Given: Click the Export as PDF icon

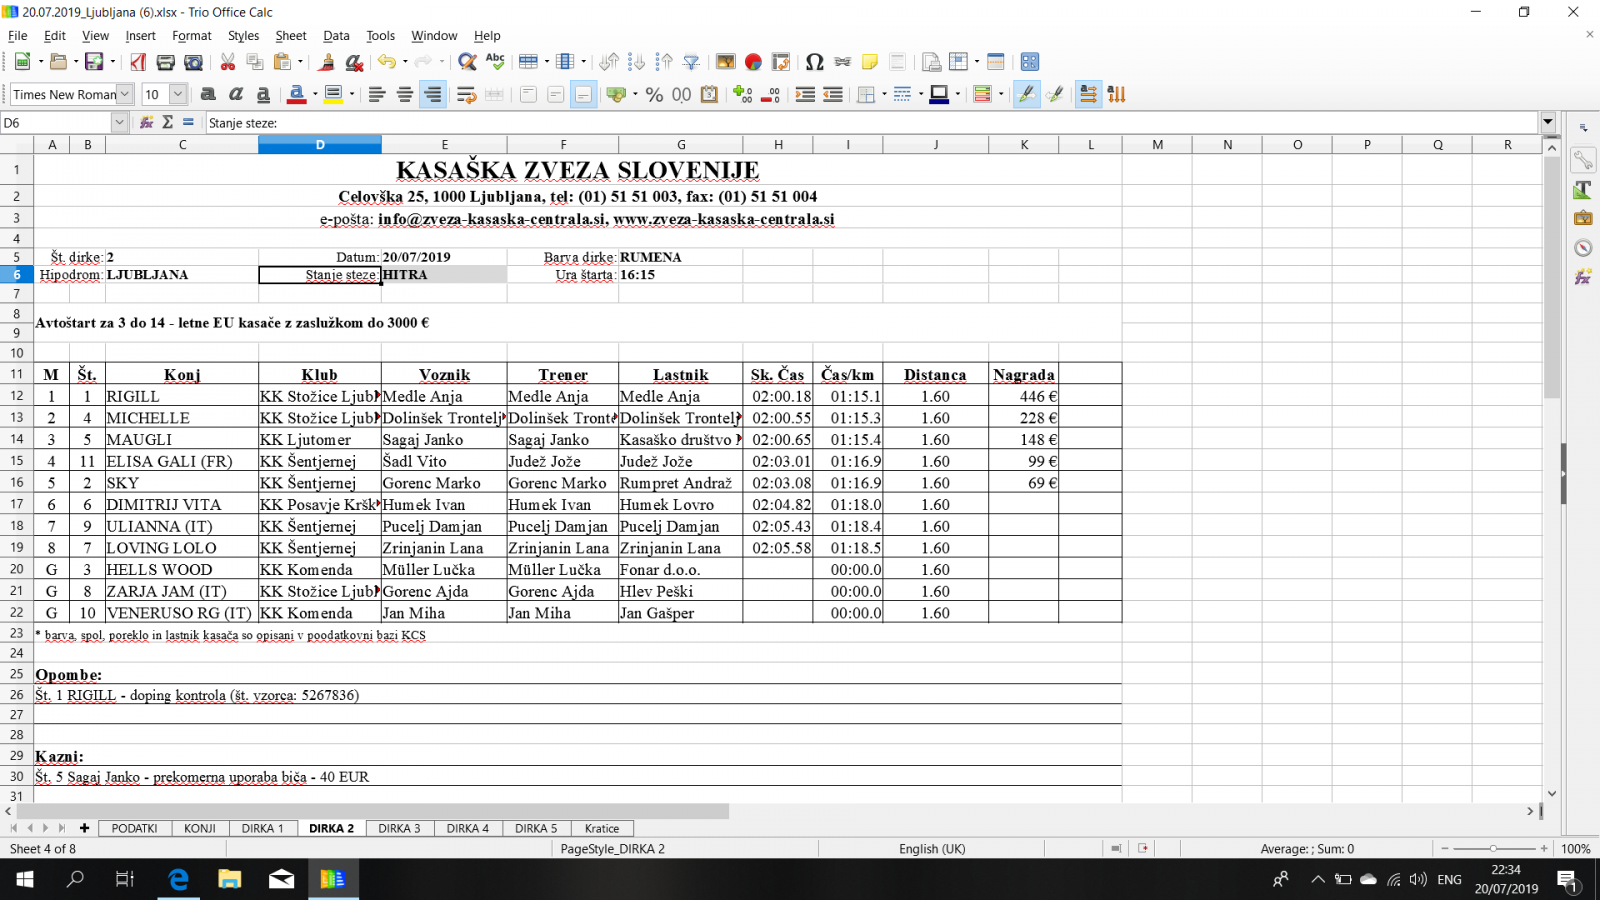Looking at the screenshot, I should click(x=138, y=62).
